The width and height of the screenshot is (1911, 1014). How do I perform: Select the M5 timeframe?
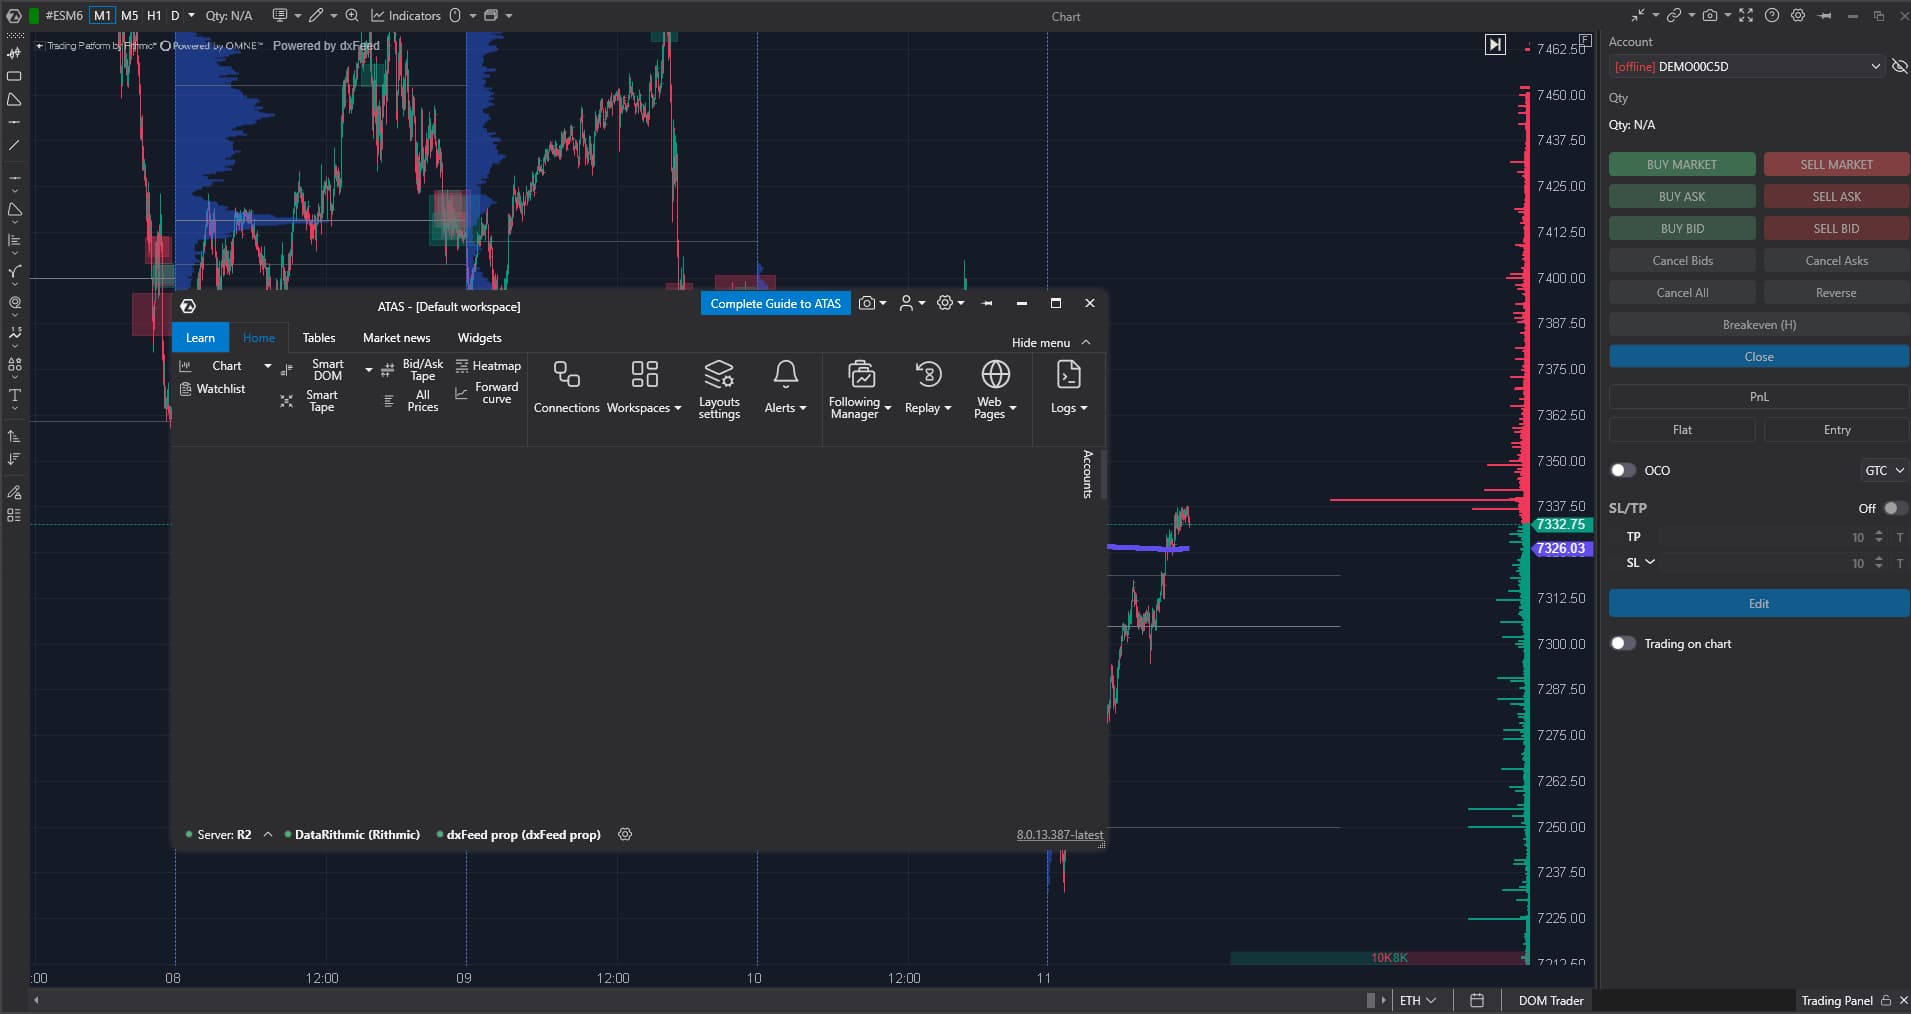[x=129, y=16]
